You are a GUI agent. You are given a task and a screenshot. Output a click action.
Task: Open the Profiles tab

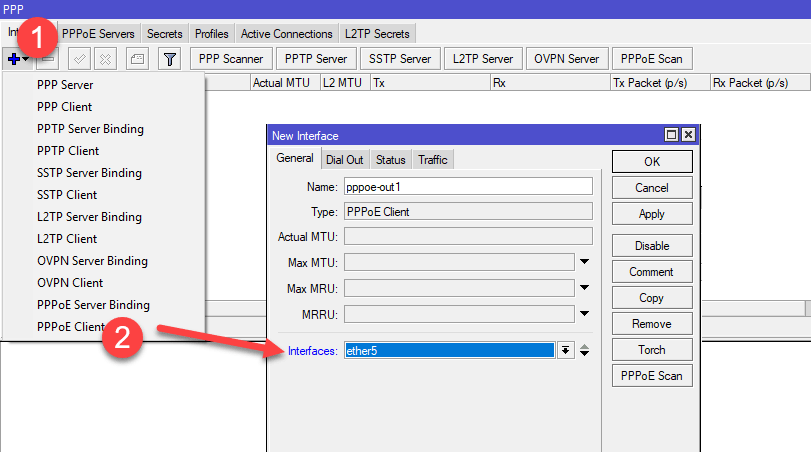[212, 34]
